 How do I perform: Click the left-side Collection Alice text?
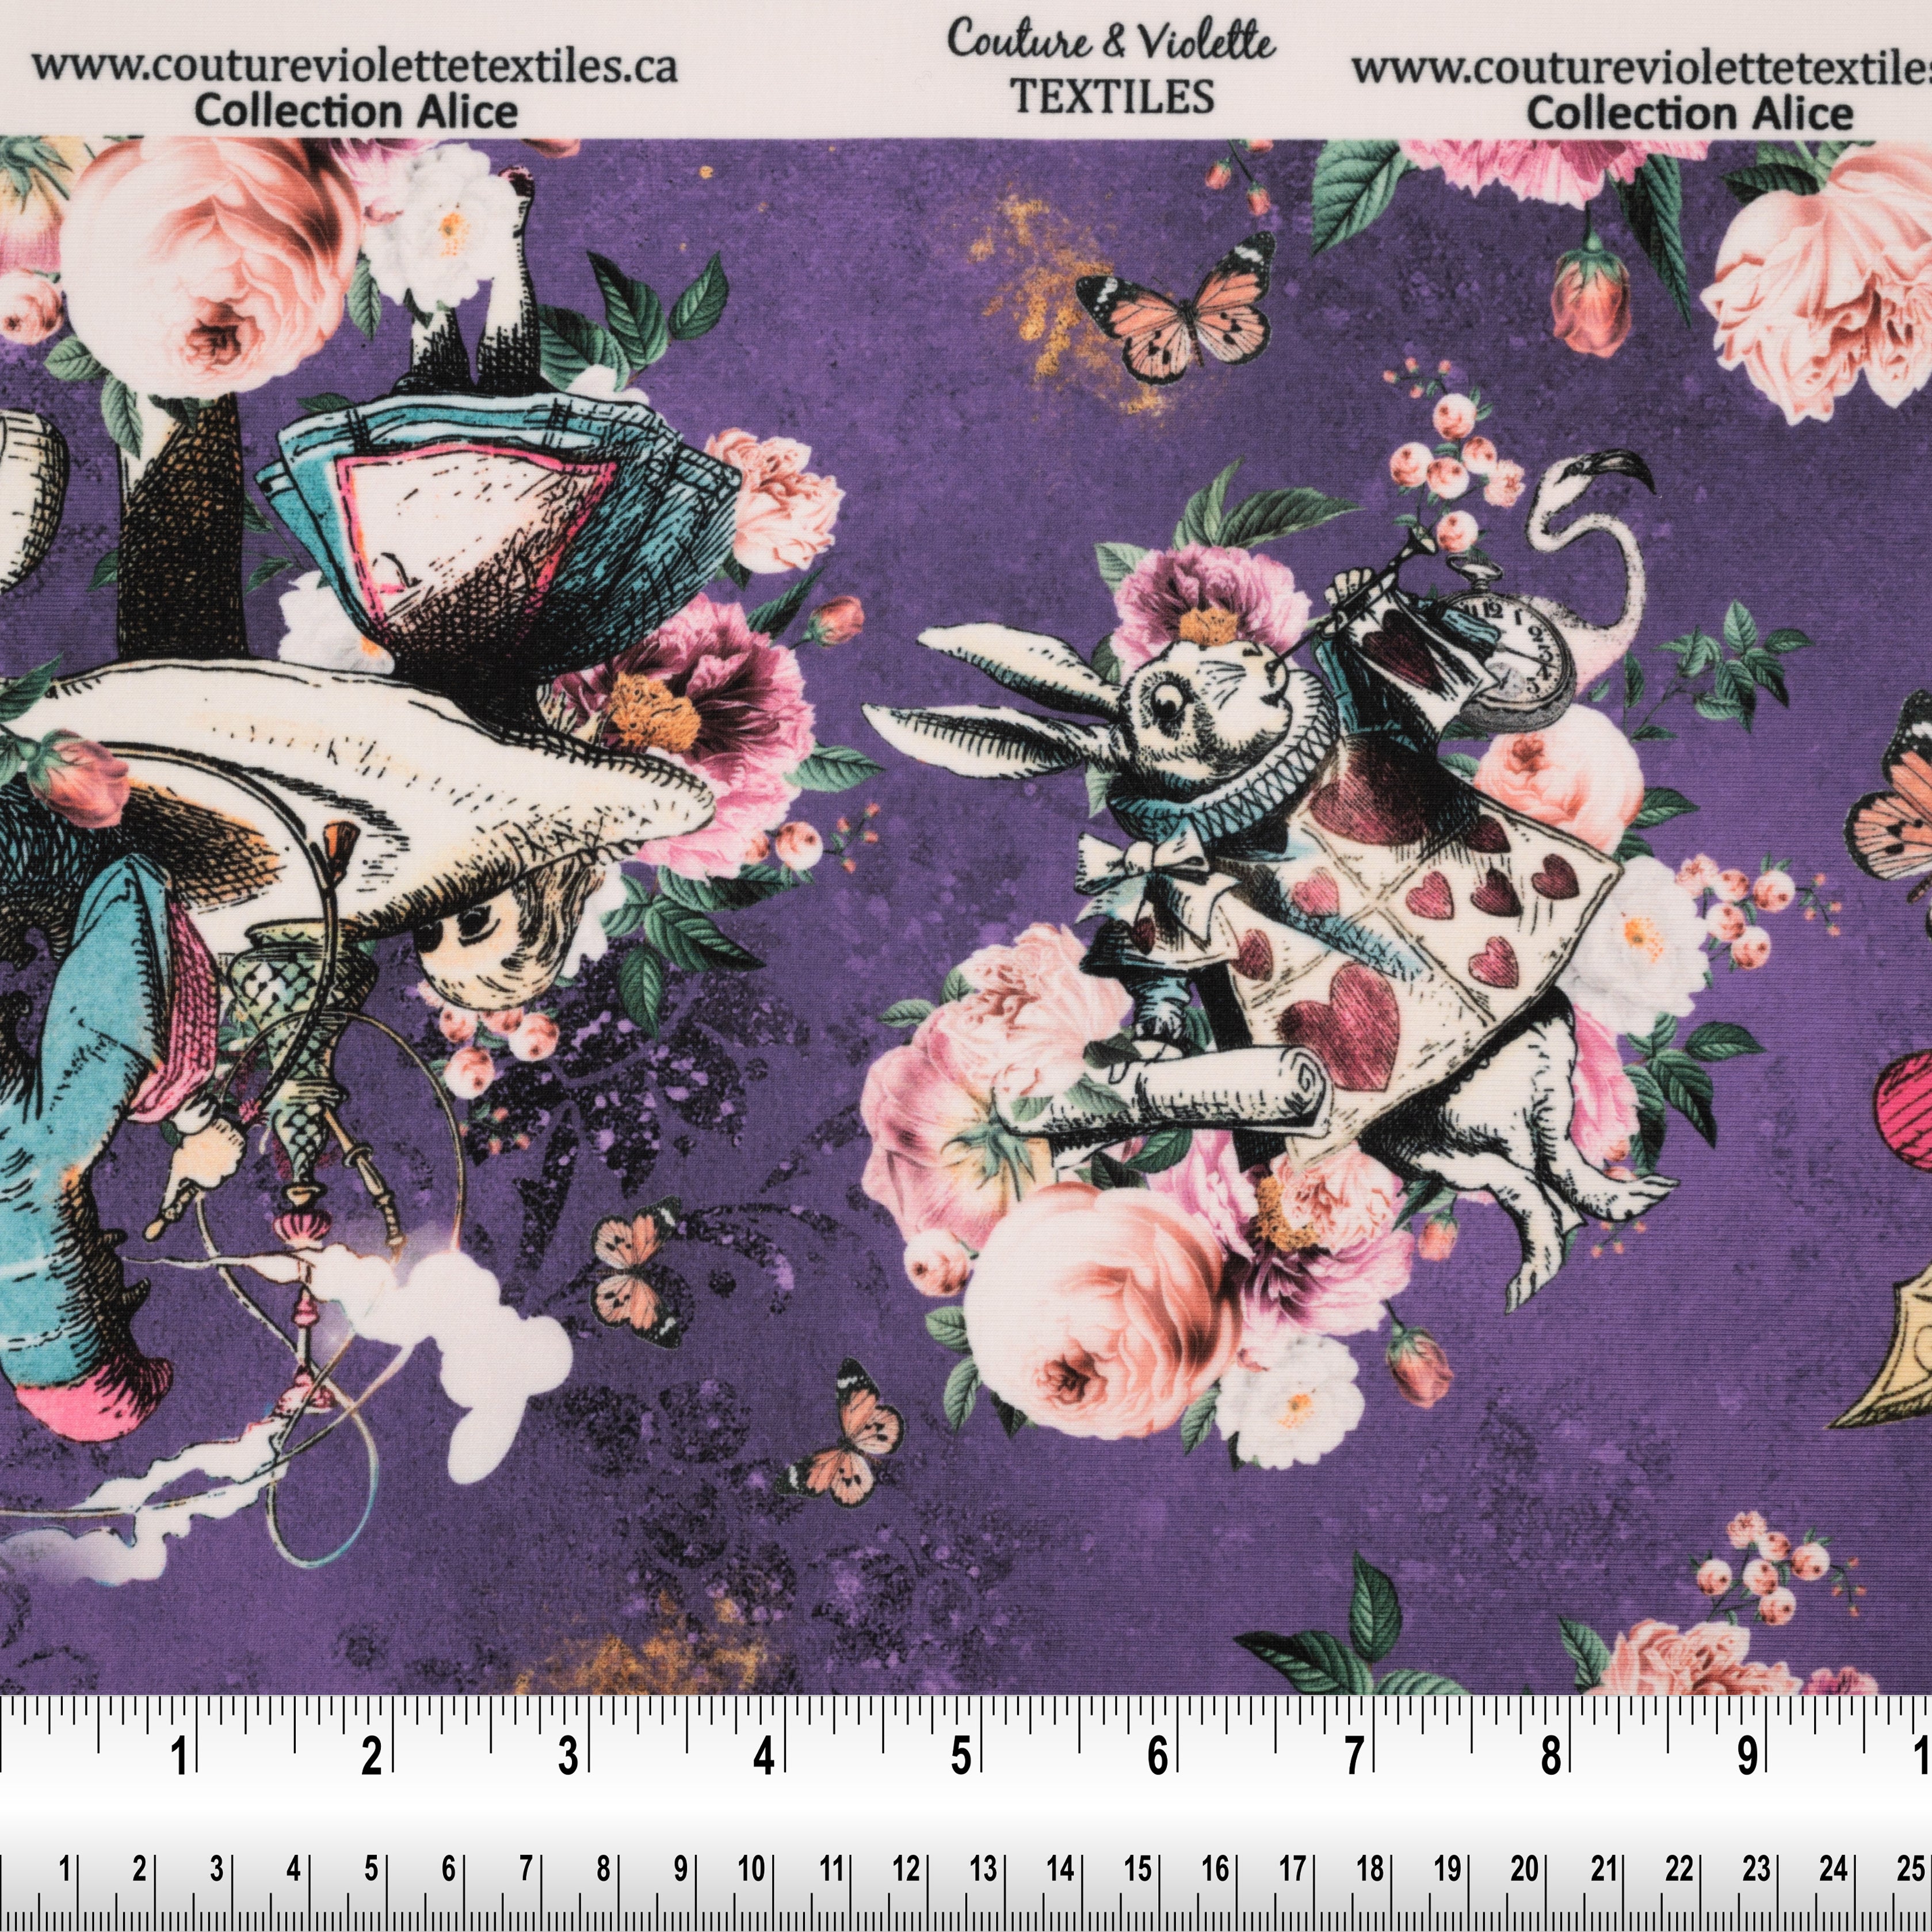click(x=356, y=111)
